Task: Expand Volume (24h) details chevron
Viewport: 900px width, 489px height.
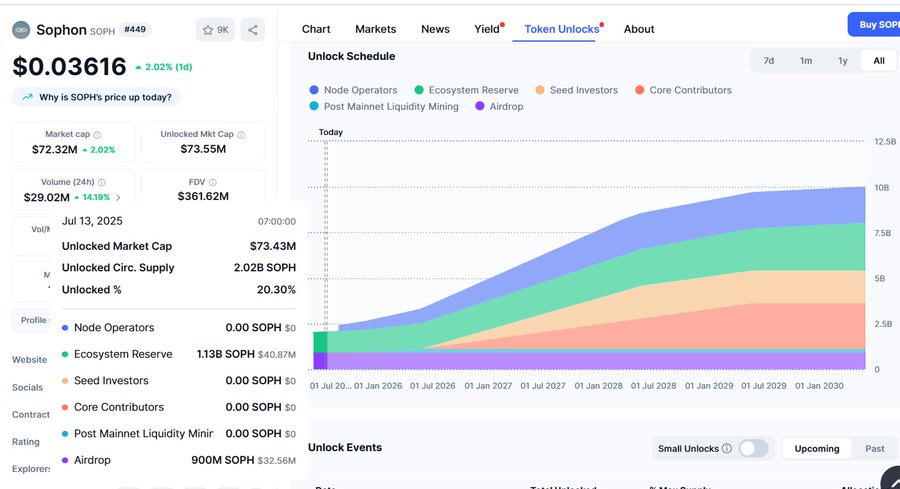Action: point(118,197)
